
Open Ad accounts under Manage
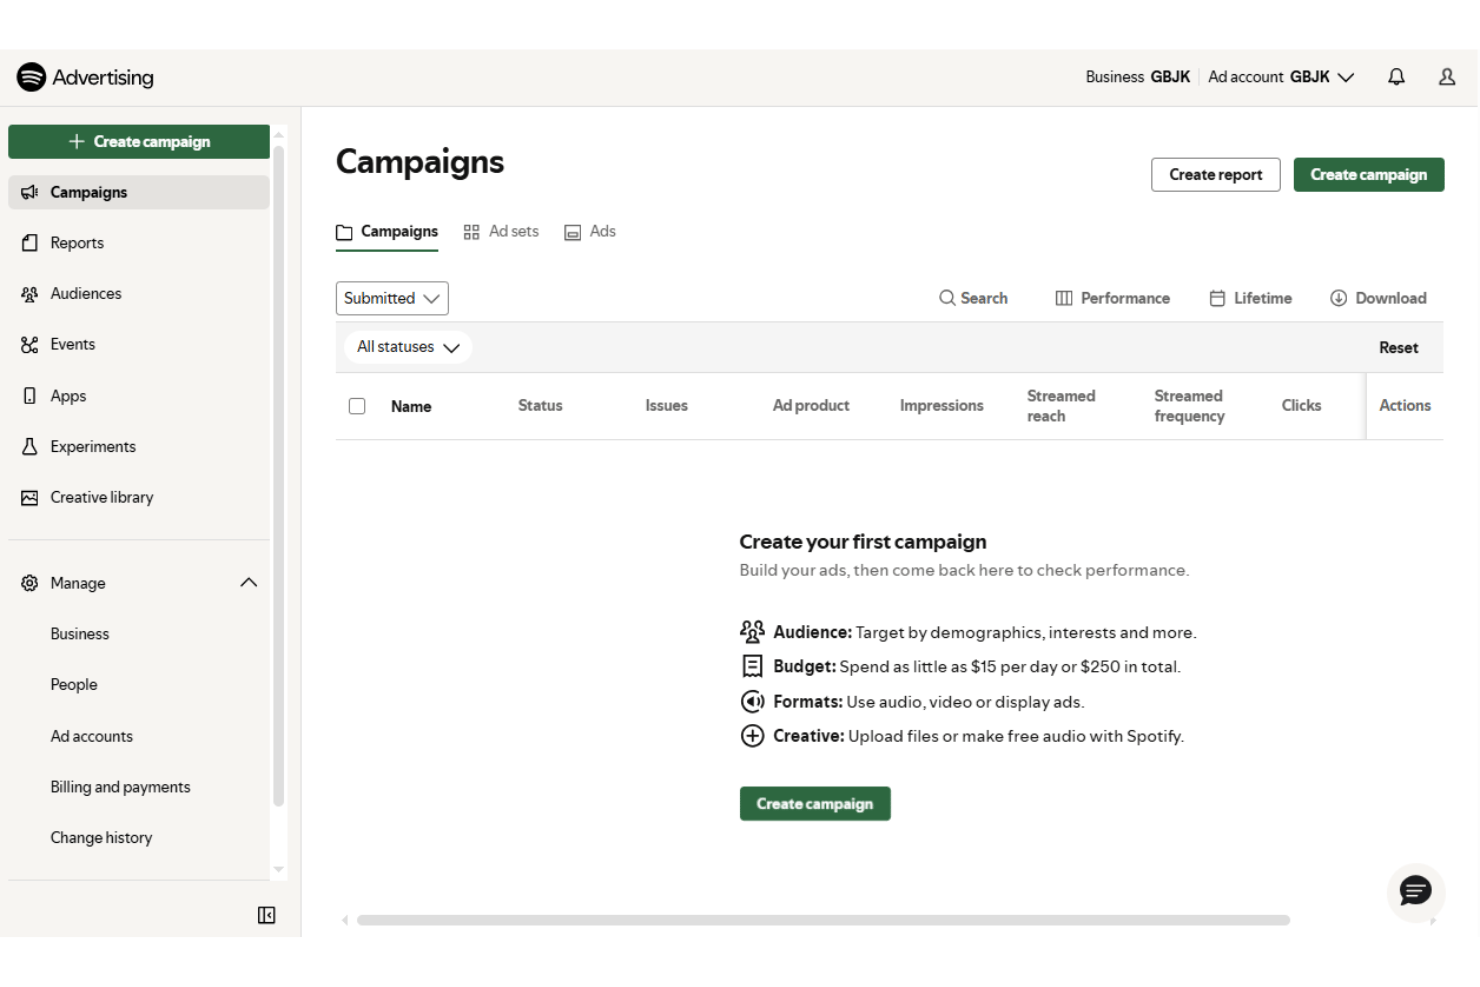coord(91,736)
